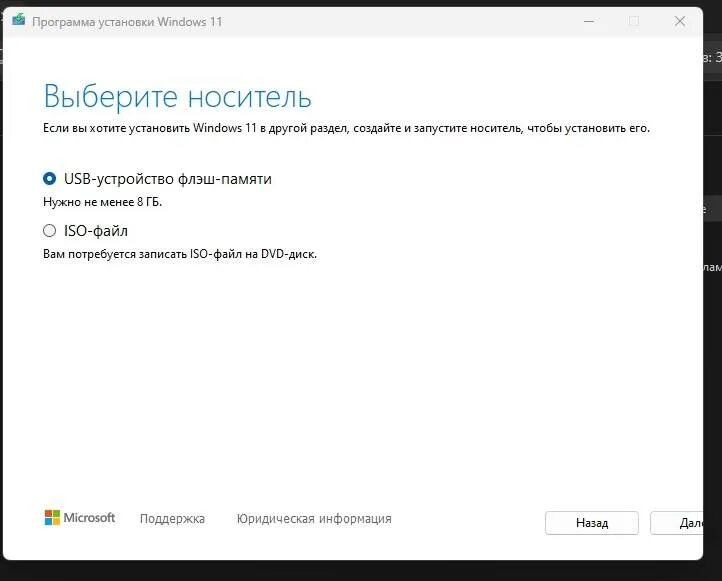Open the Юридическая информация link
The image size is (722, 581).
click(x=314, y=519)
